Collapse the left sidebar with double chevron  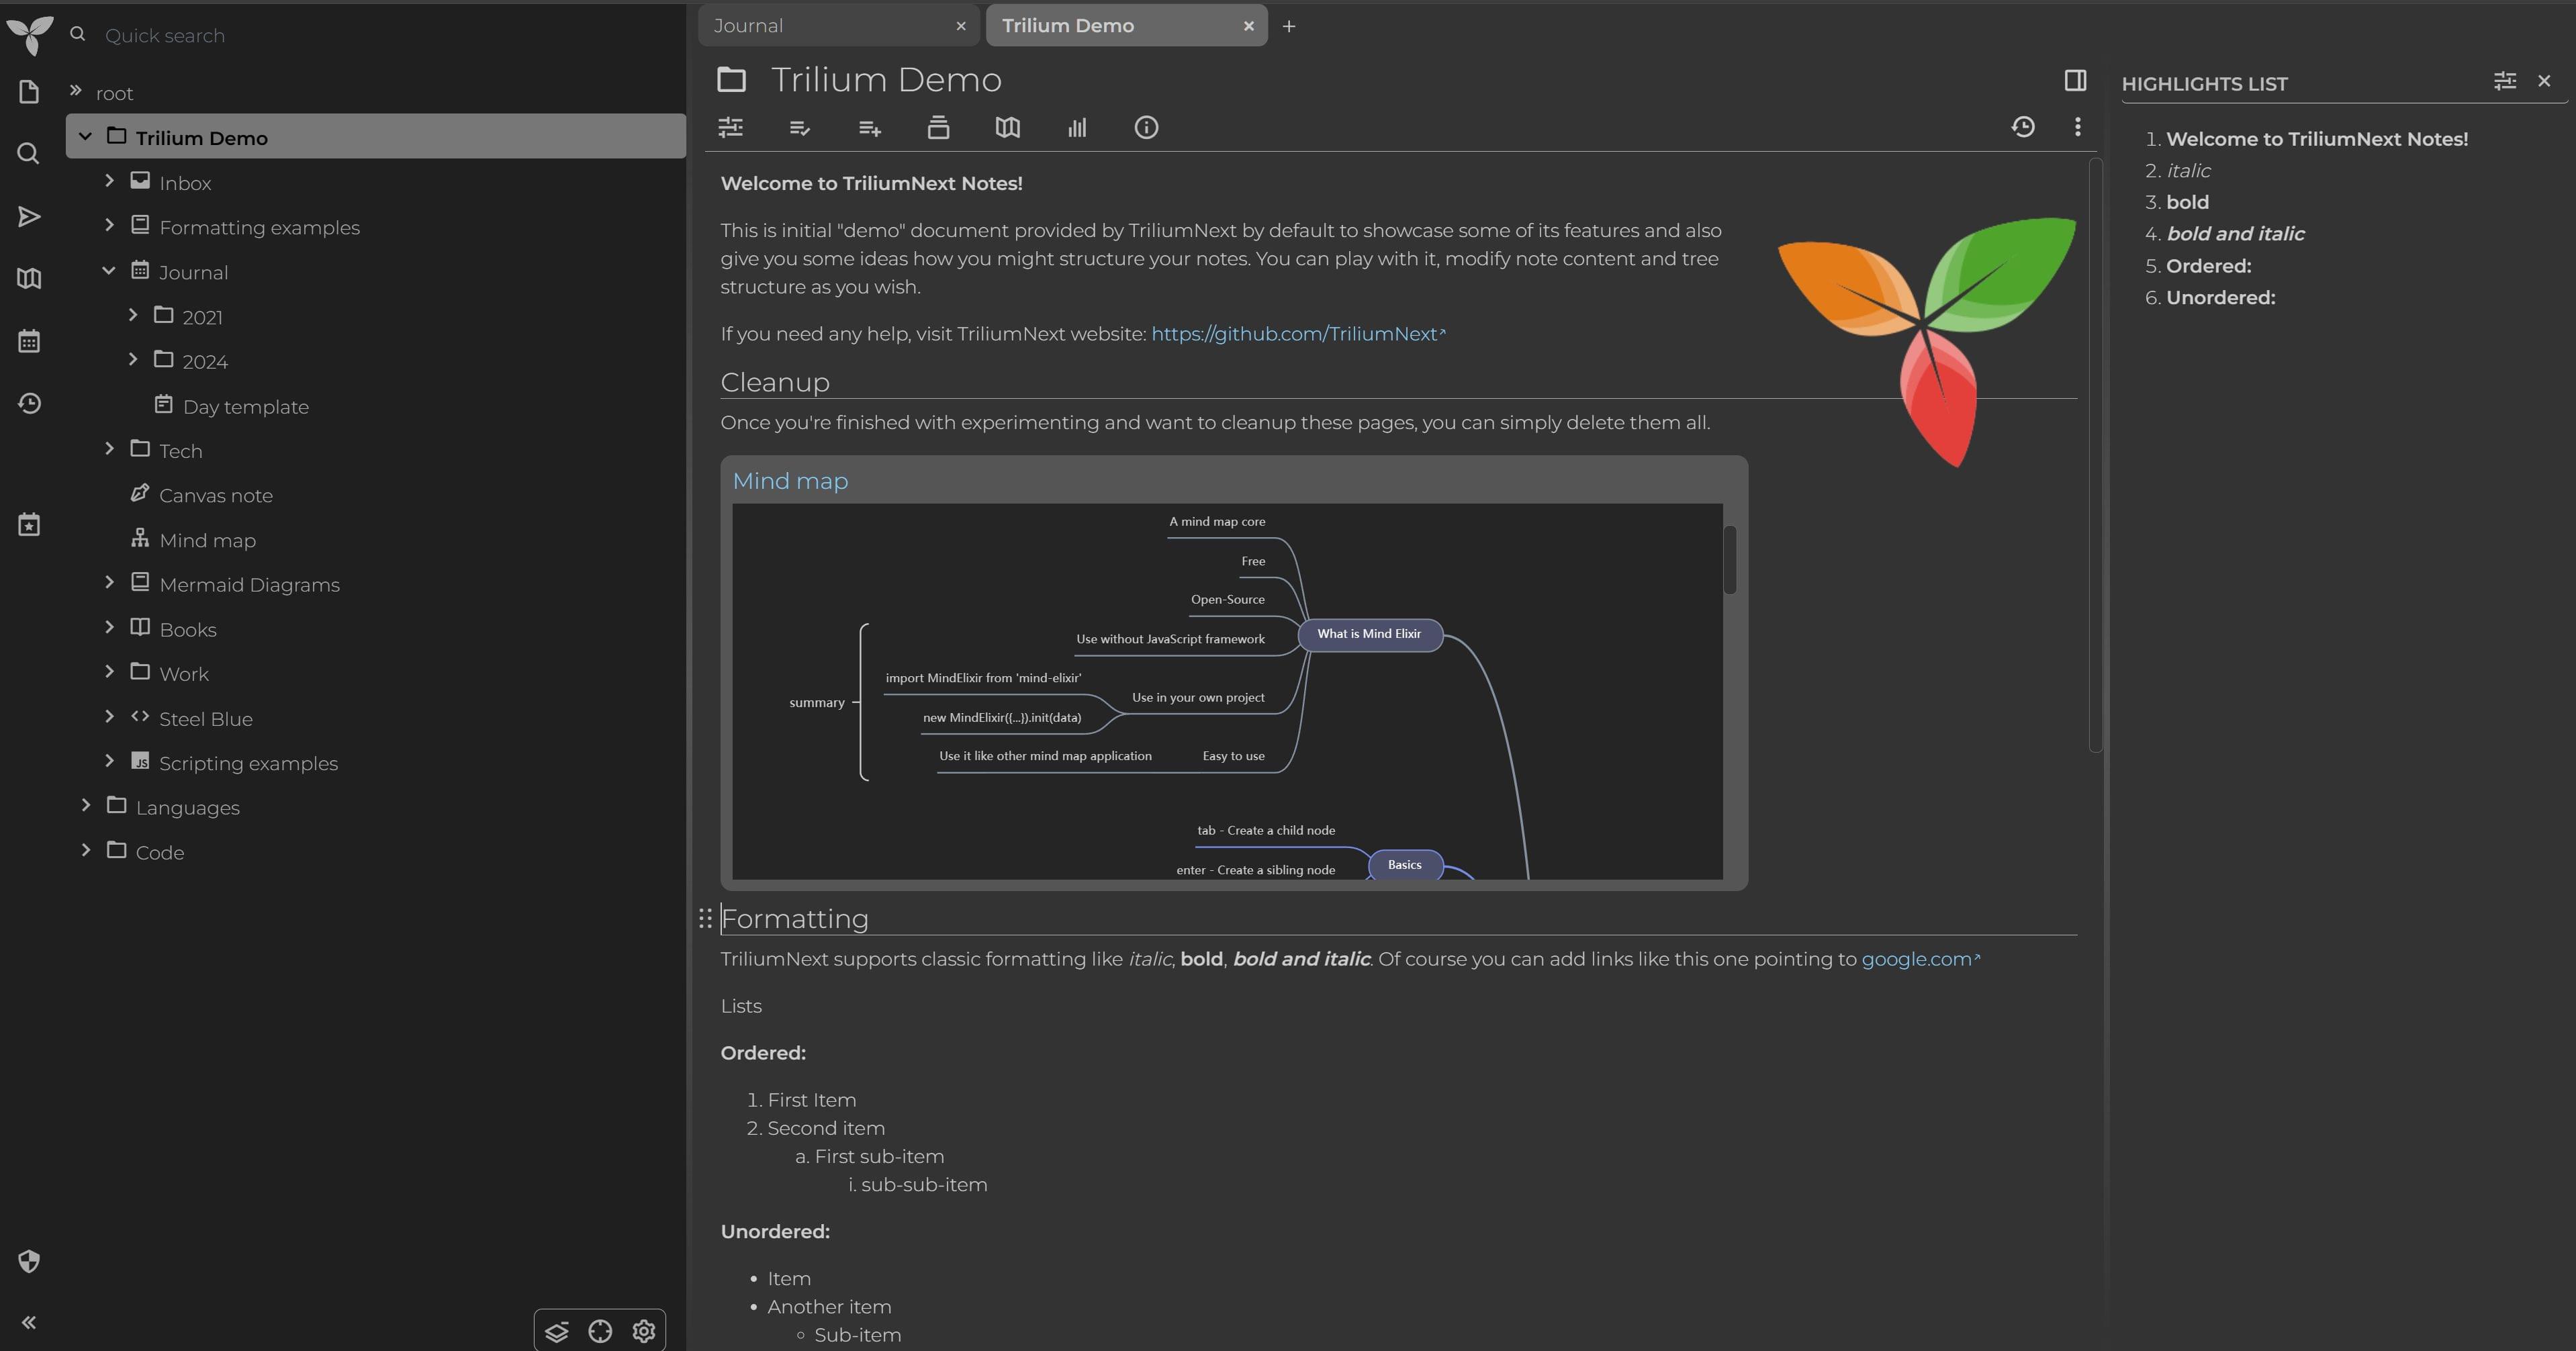click(29, 1322)
